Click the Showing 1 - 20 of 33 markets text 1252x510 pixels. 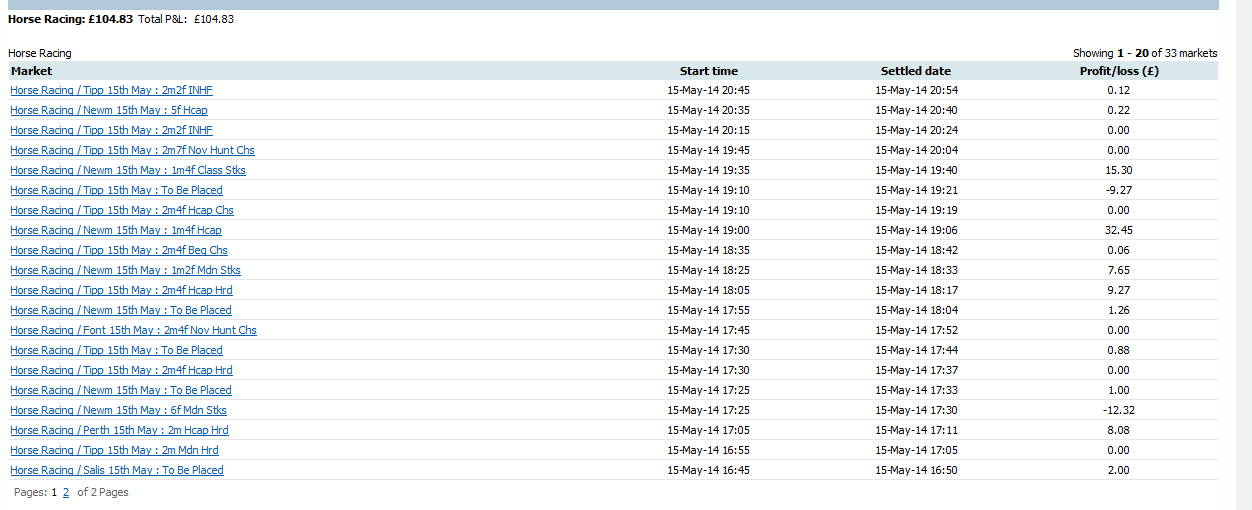pos(1145,53)
